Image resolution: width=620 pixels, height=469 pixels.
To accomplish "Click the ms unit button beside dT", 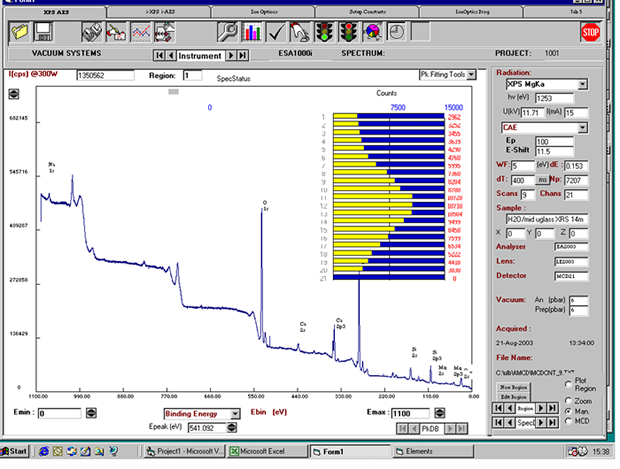I will coord(542,180).
